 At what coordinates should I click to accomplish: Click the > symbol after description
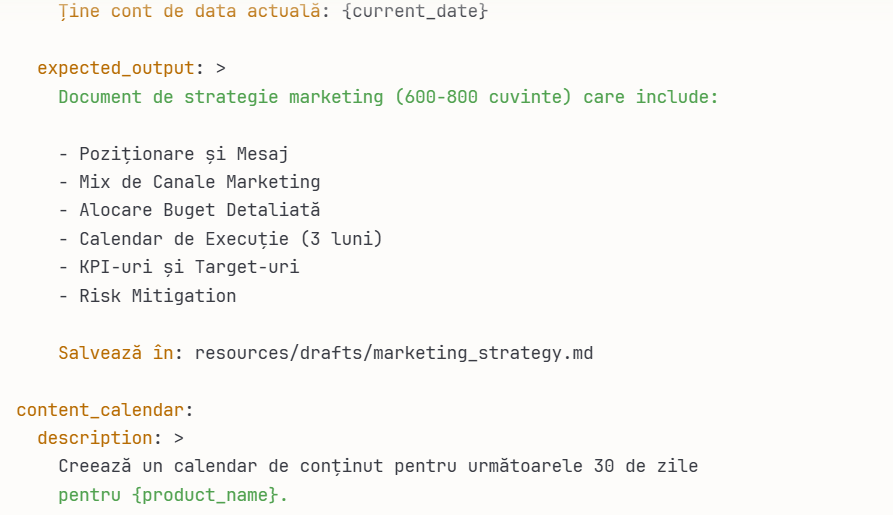pyautogui.click(x=178, y=438)
